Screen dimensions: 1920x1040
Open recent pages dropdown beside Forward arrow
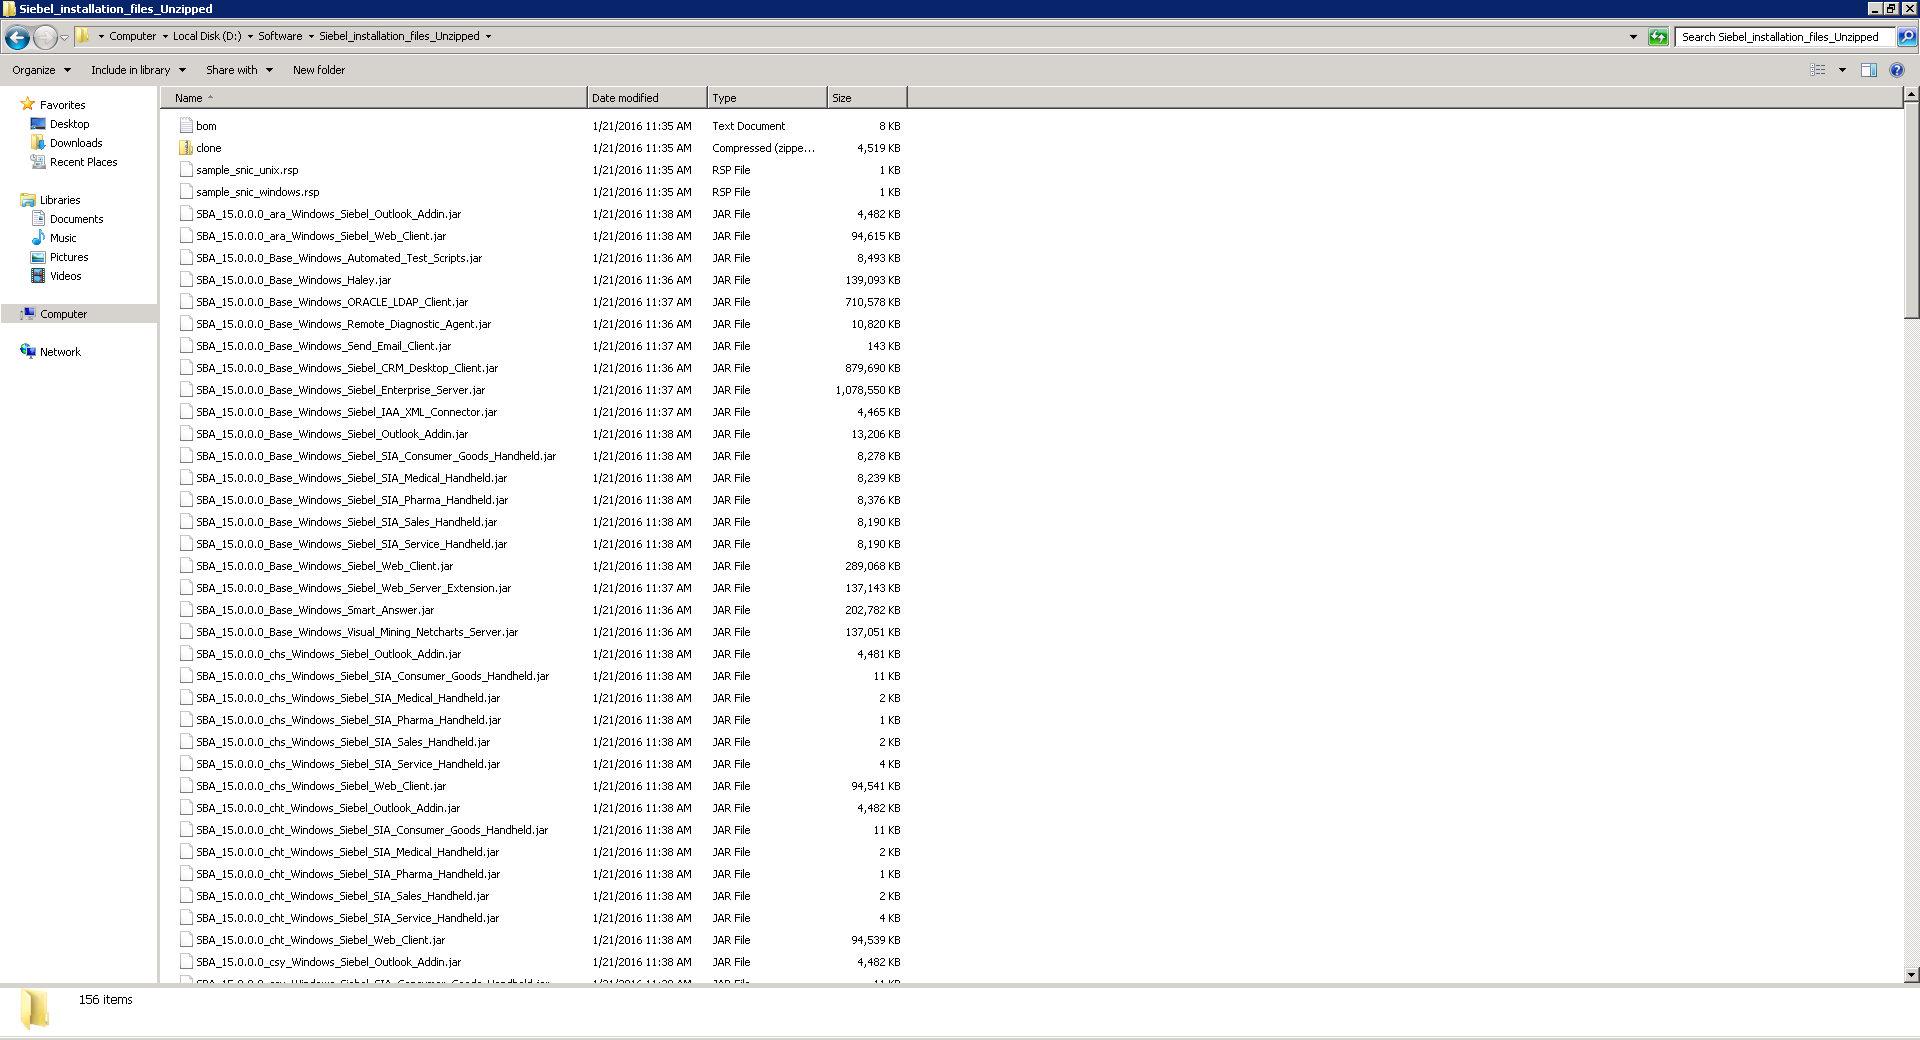[64, 38]
